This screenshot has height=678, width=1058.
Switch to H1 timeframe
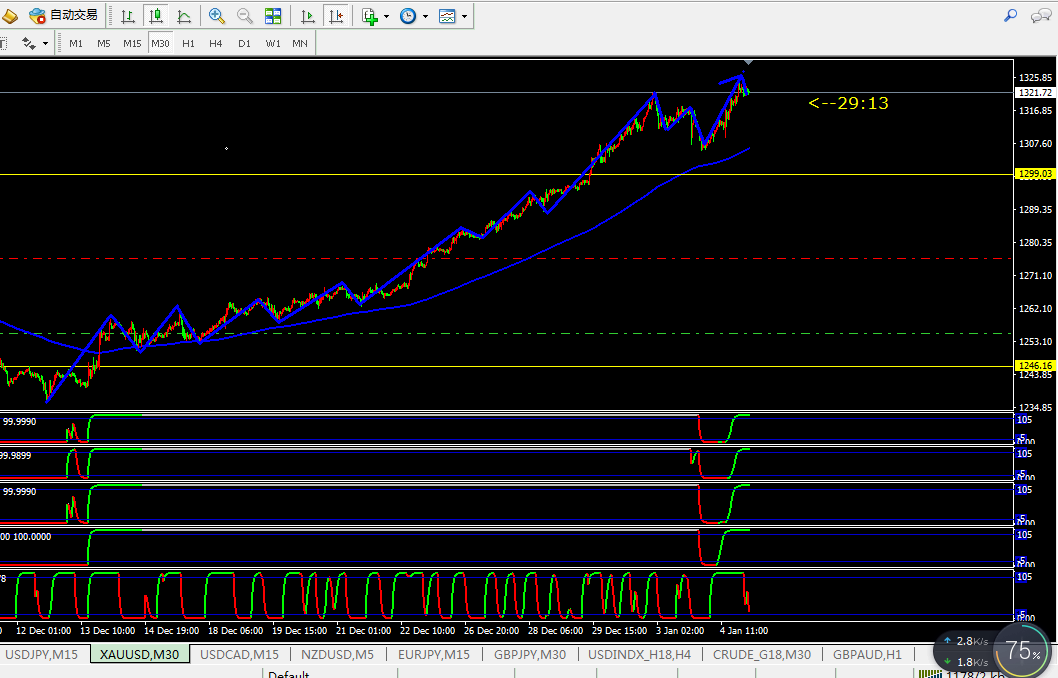click(x=188, y=43)
